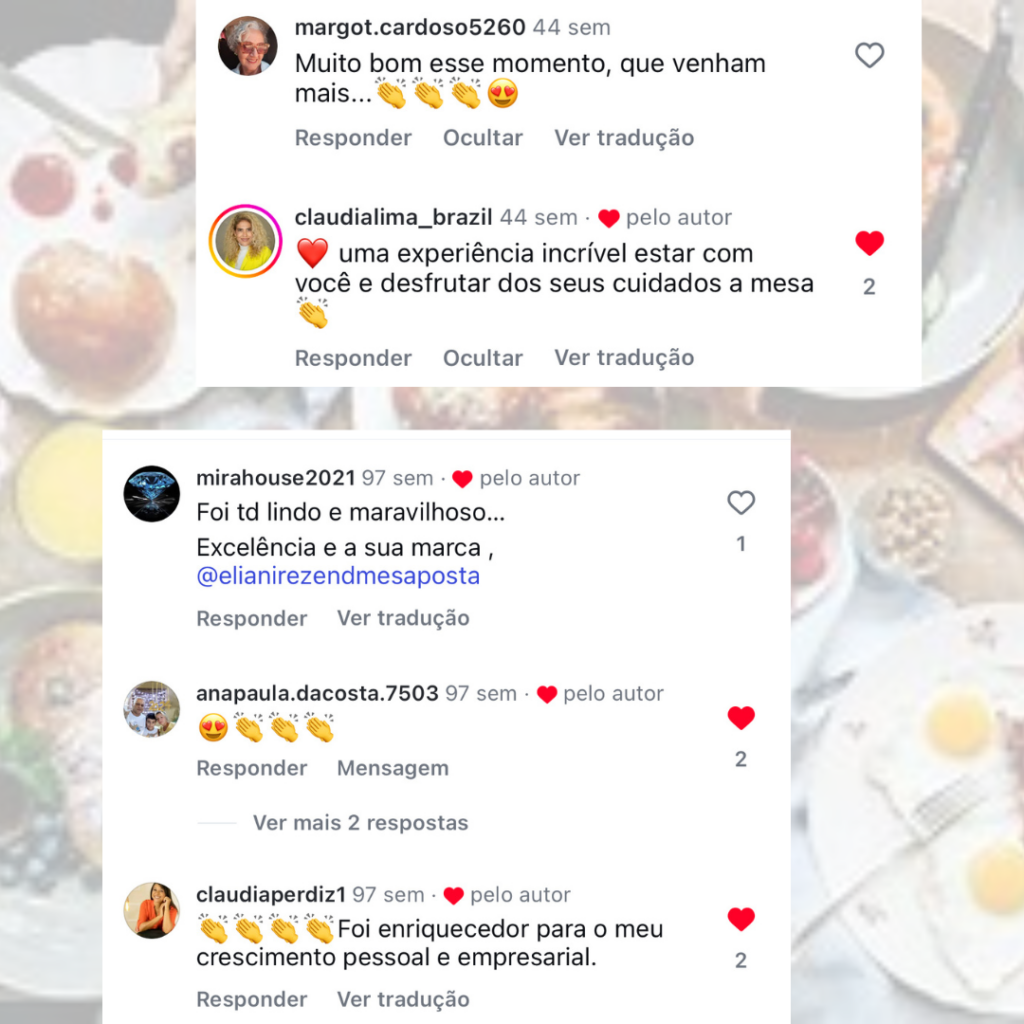Open claudialima_brazil's story ring avatar

coord(246,241)
